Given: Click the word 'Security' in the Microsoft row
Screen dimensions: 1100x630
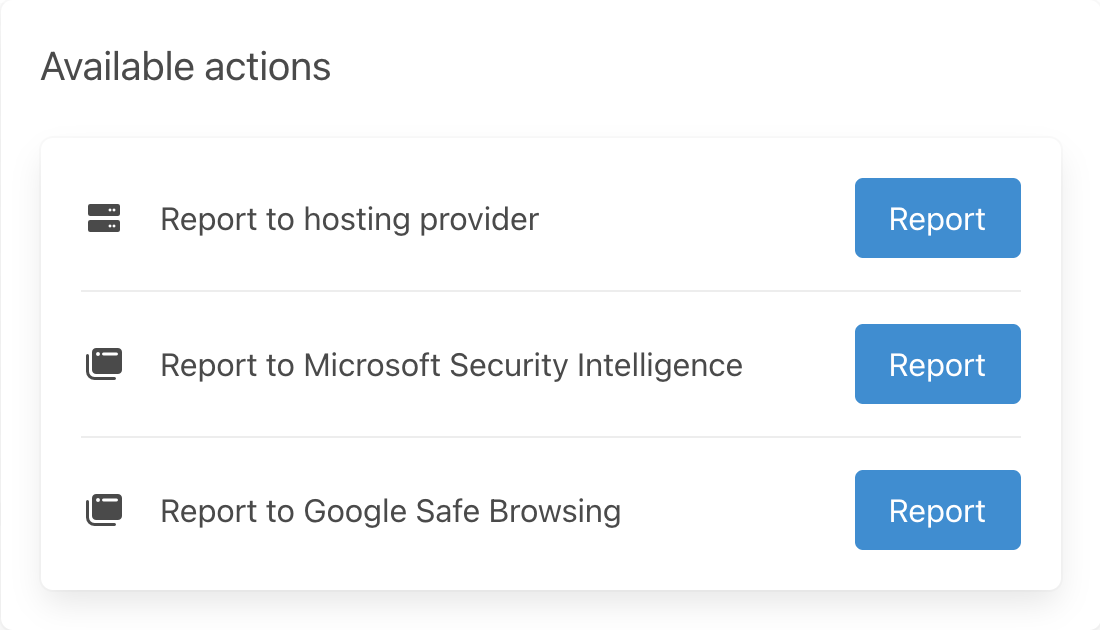Looking at the screenshot, I should (x=509, y=365).
